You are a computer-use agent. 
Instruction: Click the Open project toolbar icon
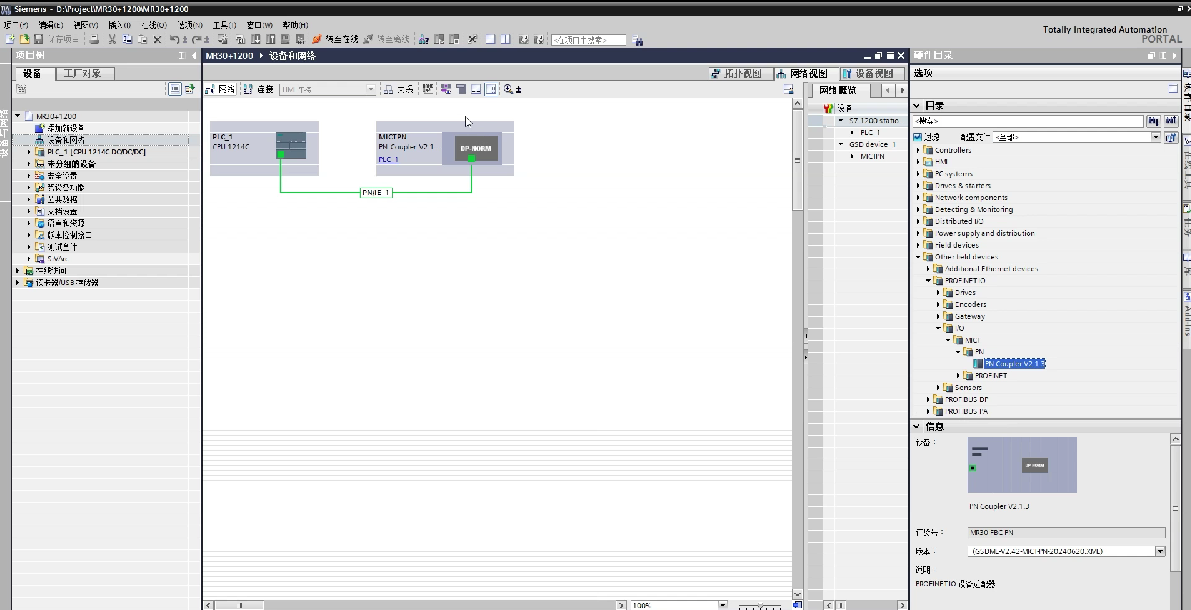tap(24, 39)
